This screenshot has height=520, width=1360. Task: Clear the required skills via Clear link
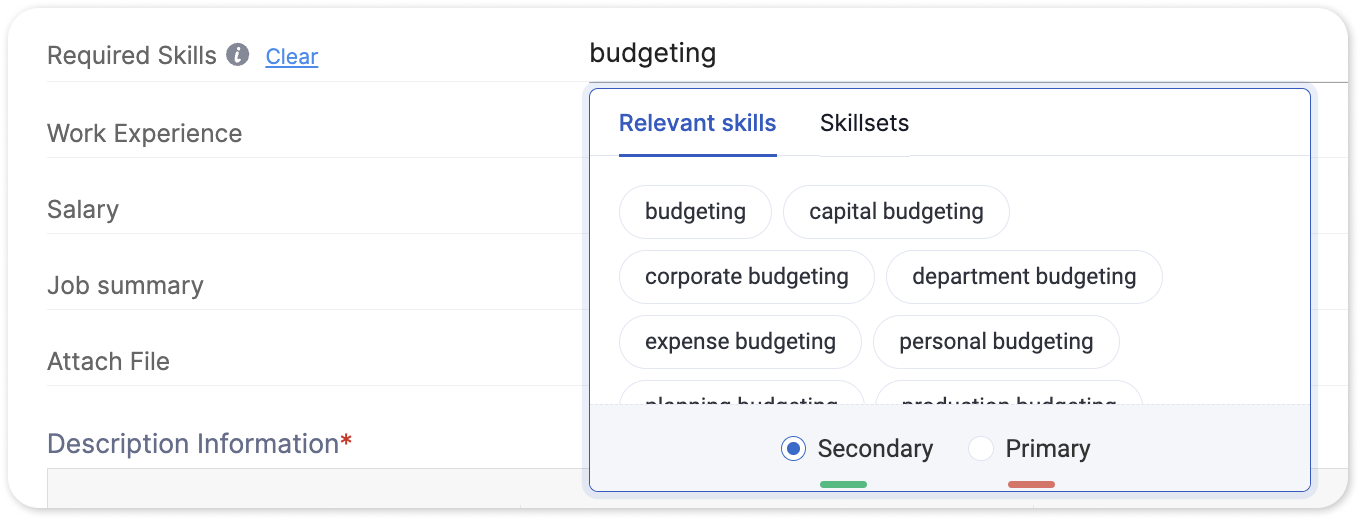[292, 56]
